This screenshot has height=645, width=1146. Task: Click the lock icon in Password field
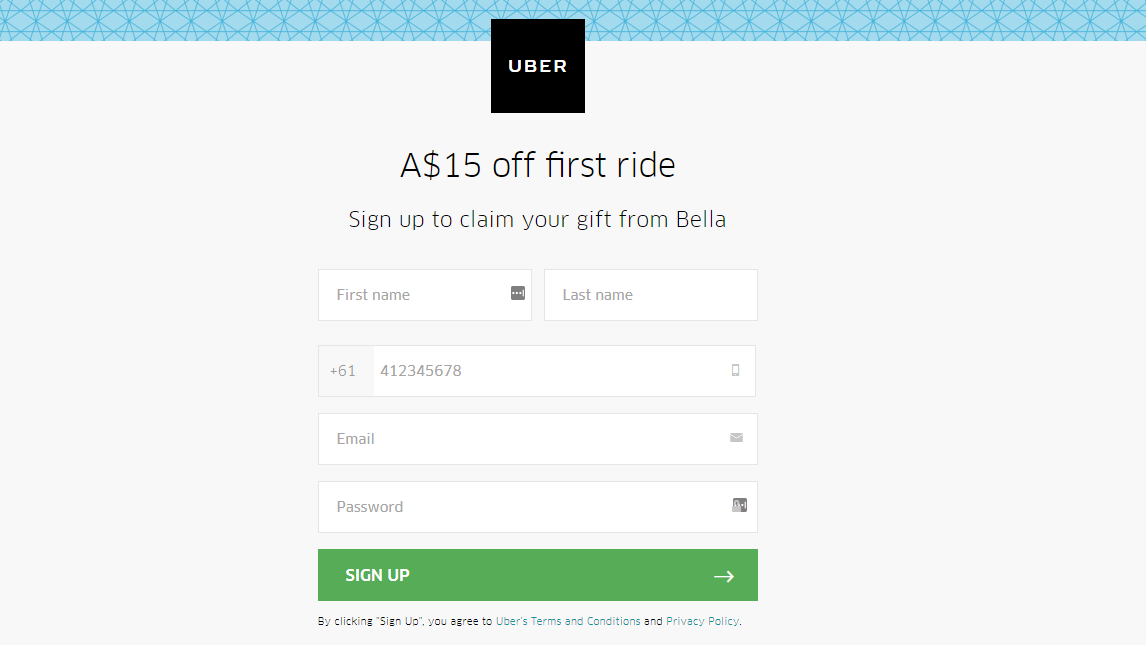(739, 505)
